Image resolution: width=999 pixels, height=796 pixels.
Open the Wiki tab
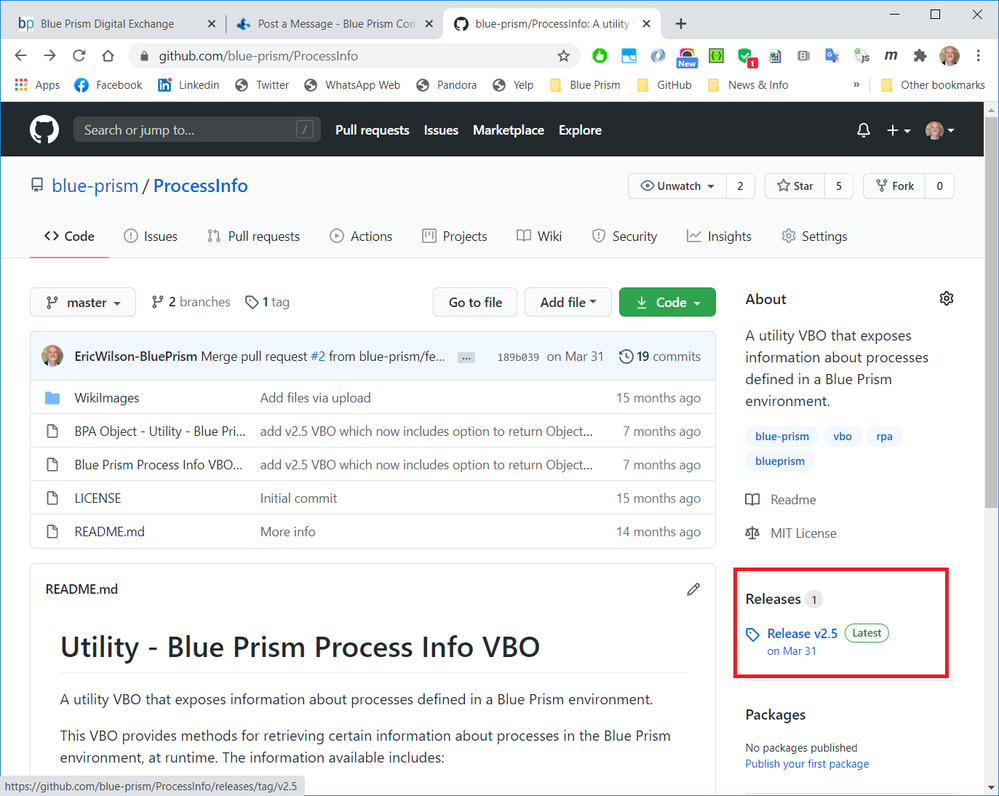coord(539,236)
